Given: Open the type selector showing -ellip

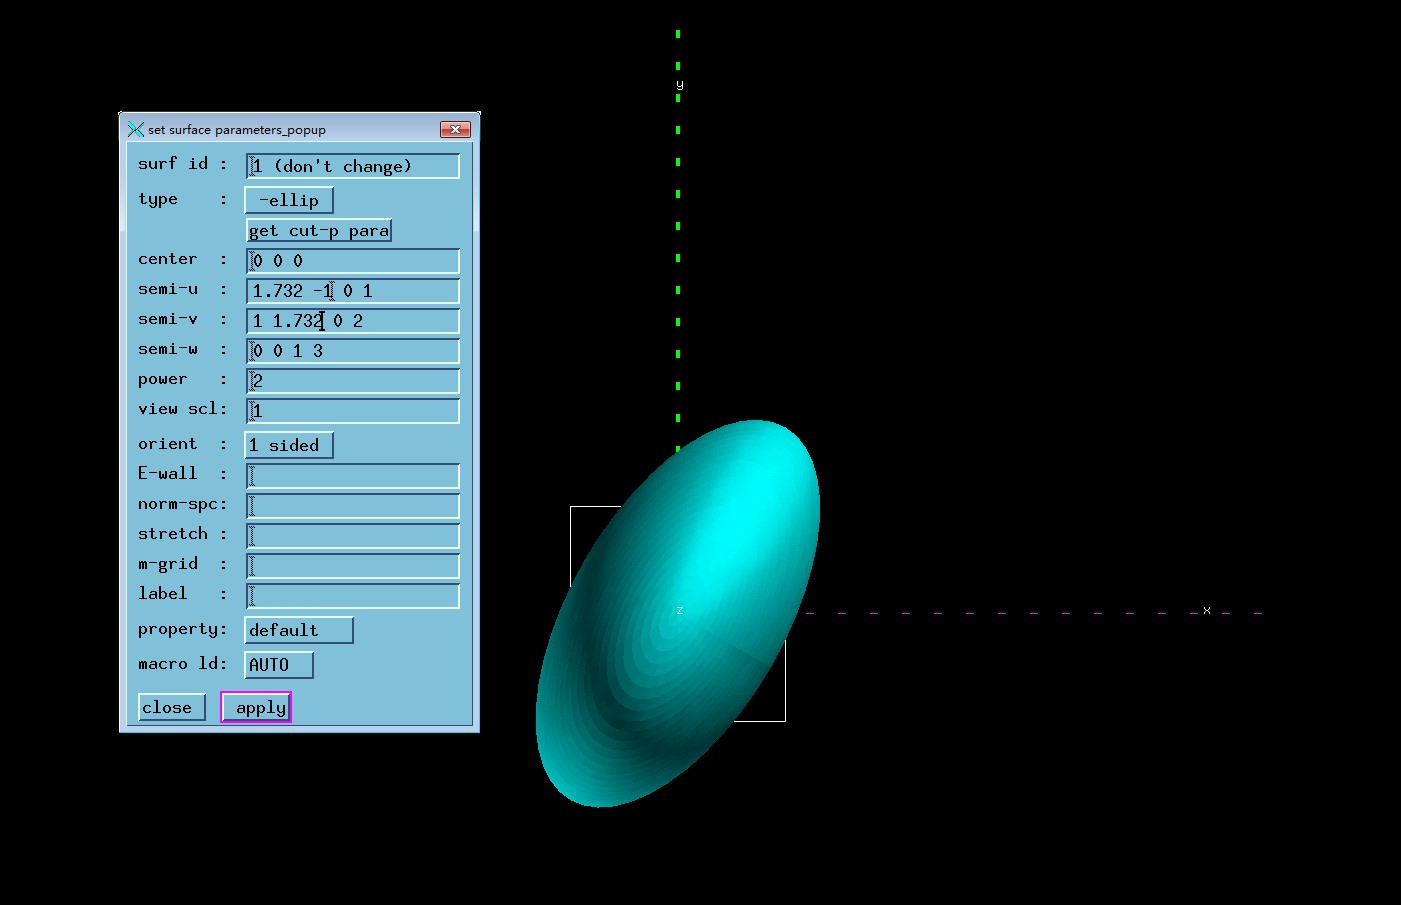Looking at the screenshot, I should click(x=289, y=200).
